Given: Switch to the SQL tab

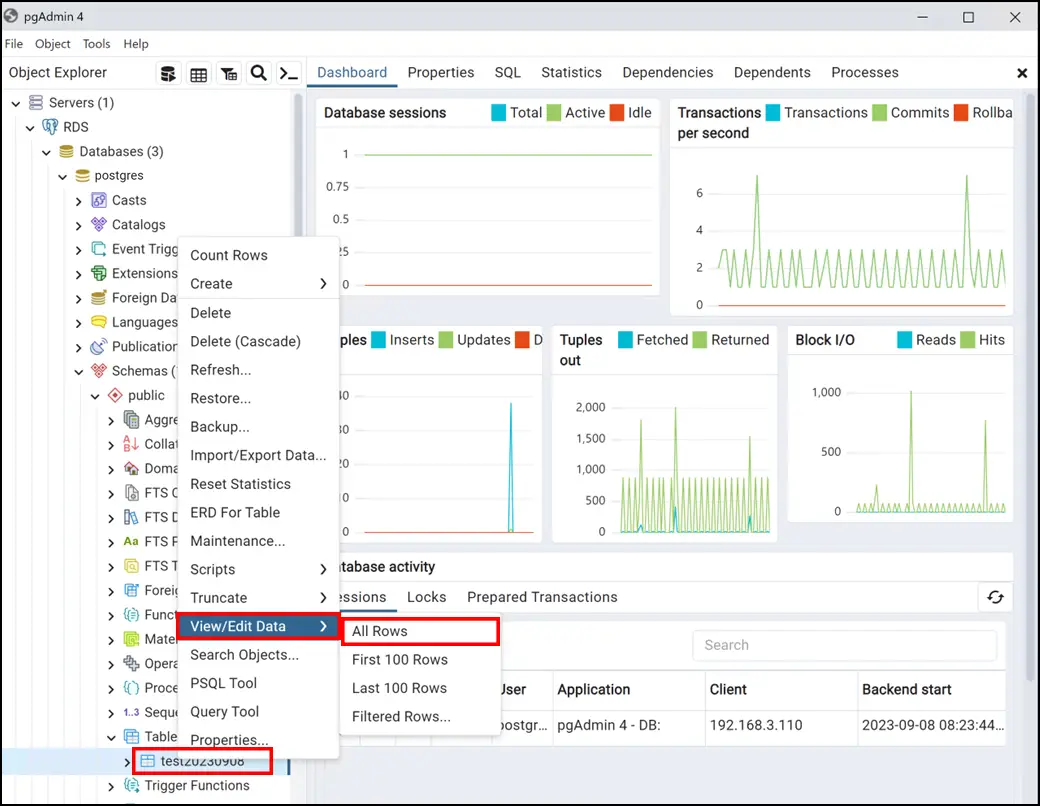Looking at the screenshot, I should click(x=507, y=72).
